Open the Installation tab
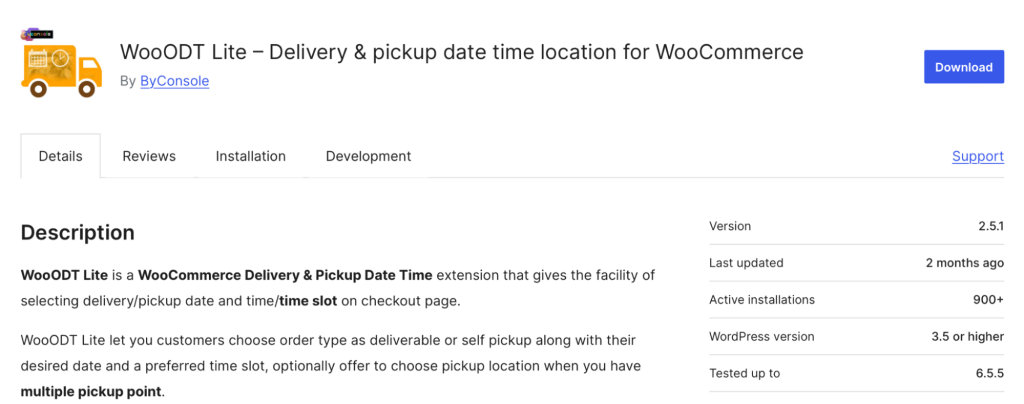The image size is (1024, 404). [x=251, y=156]
